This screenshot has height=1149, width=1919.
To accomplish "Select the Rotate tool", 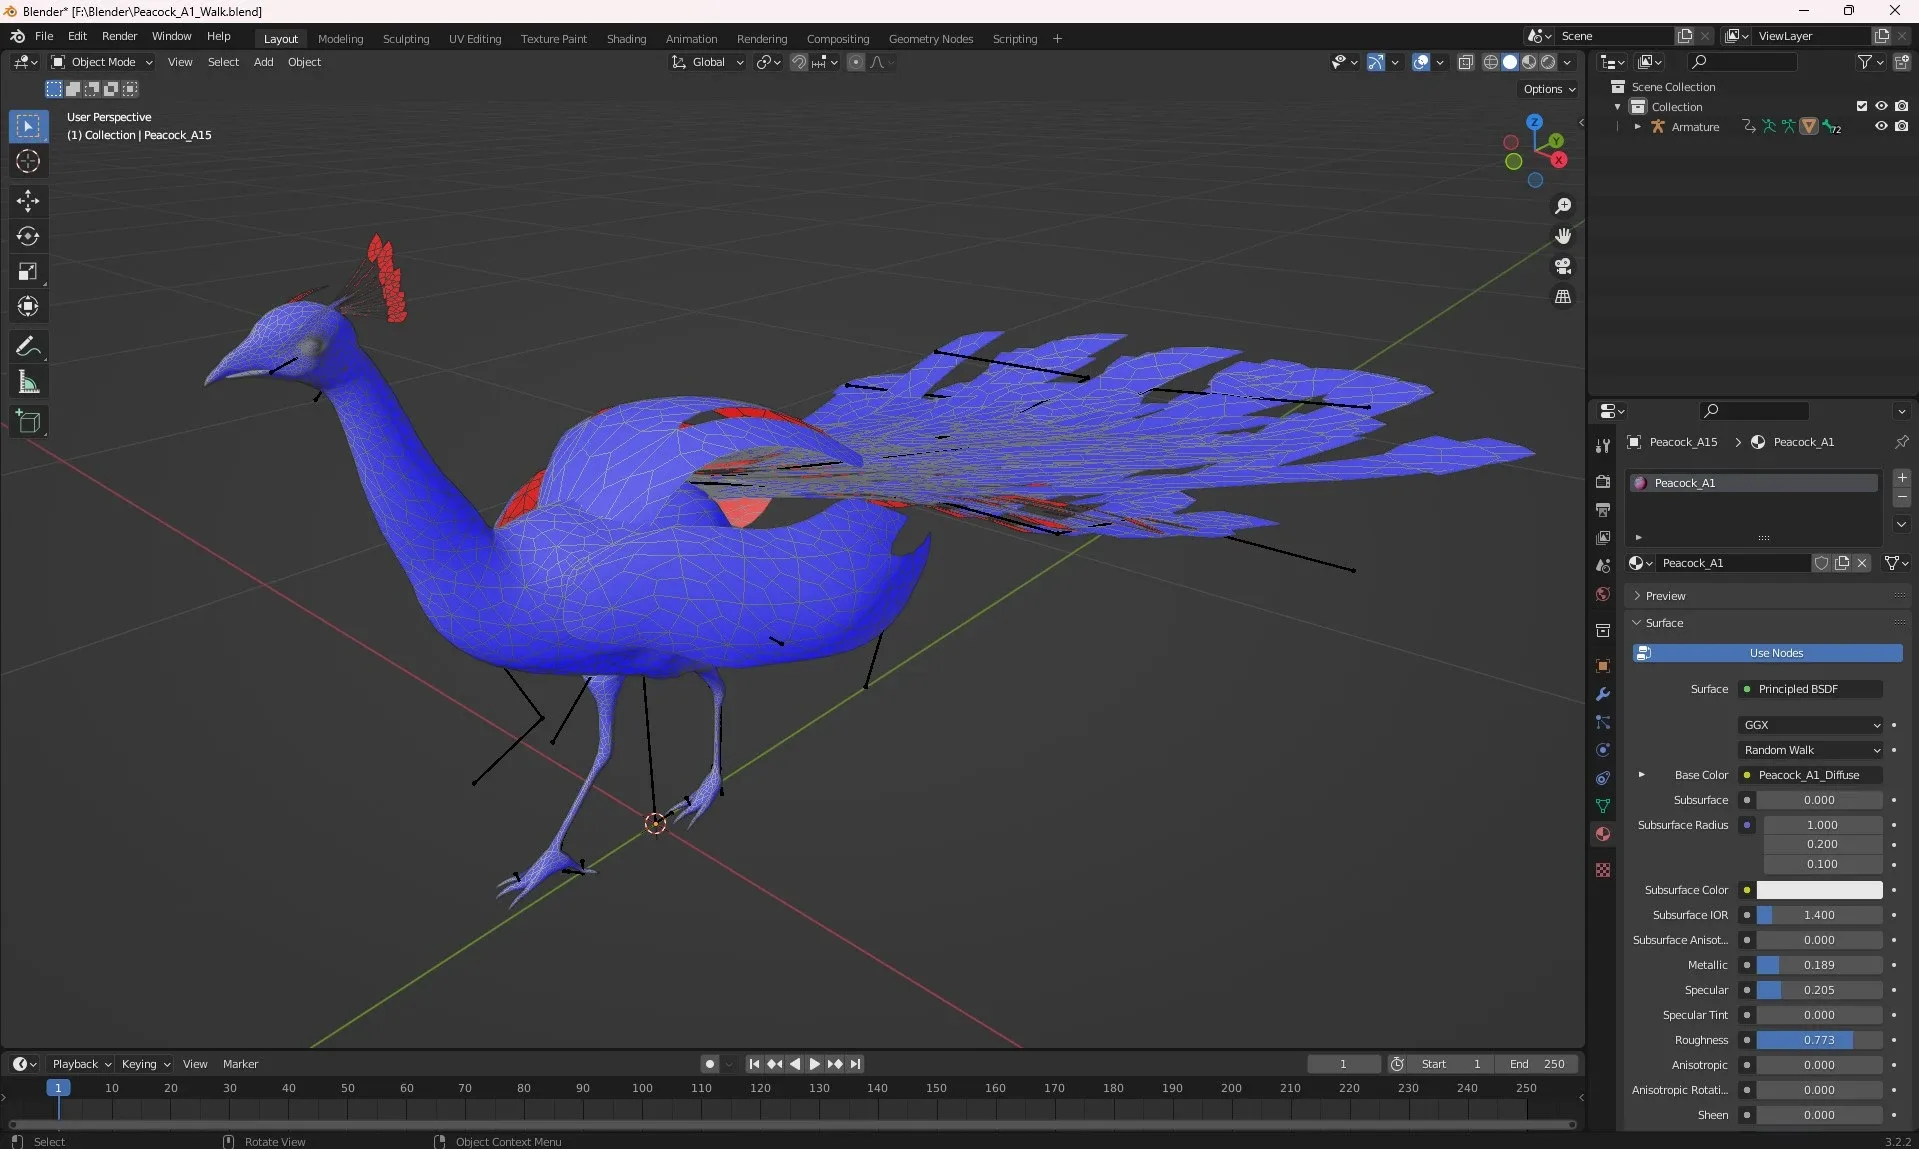I will [x=28, y=236].
